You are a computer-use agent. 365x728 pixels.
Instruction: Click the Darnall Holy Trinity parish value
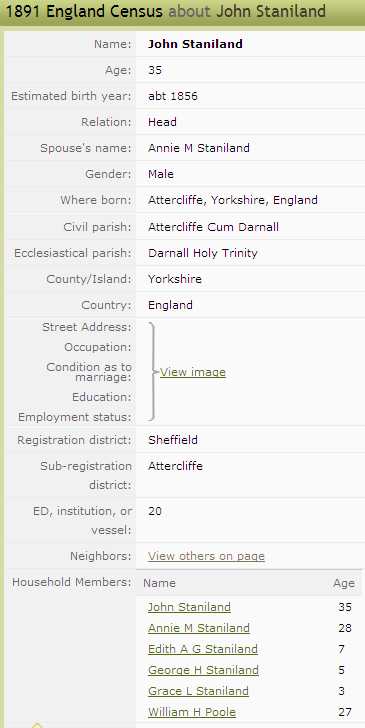[x=202, y=253]
